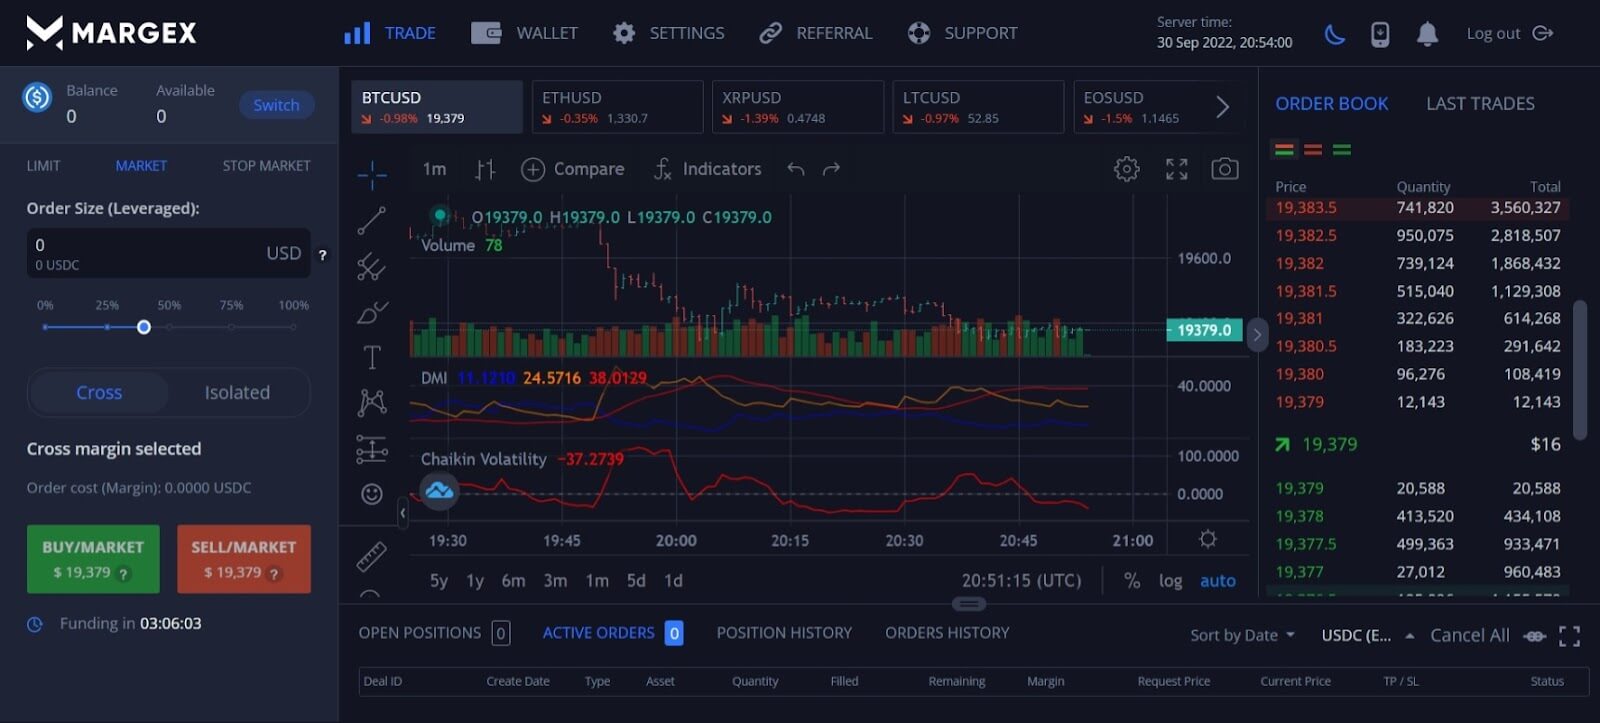The height and width of the screenshot is (723, 1600).
Task: Log out of the account
Action: [1509, 33]
